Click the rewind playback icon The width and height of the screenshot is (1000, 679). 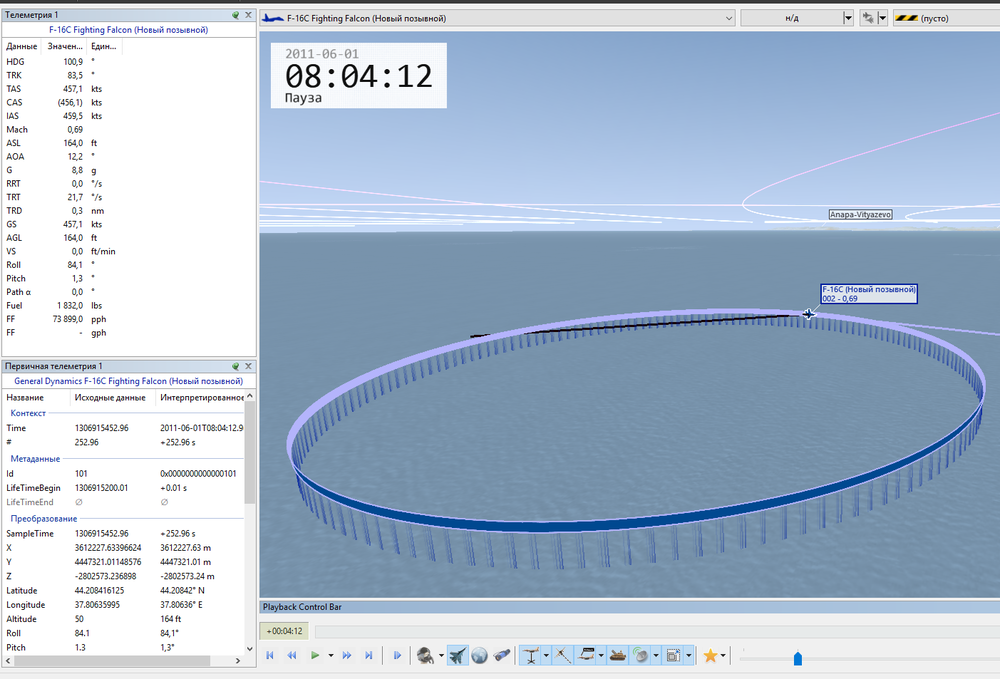point(292,656)
